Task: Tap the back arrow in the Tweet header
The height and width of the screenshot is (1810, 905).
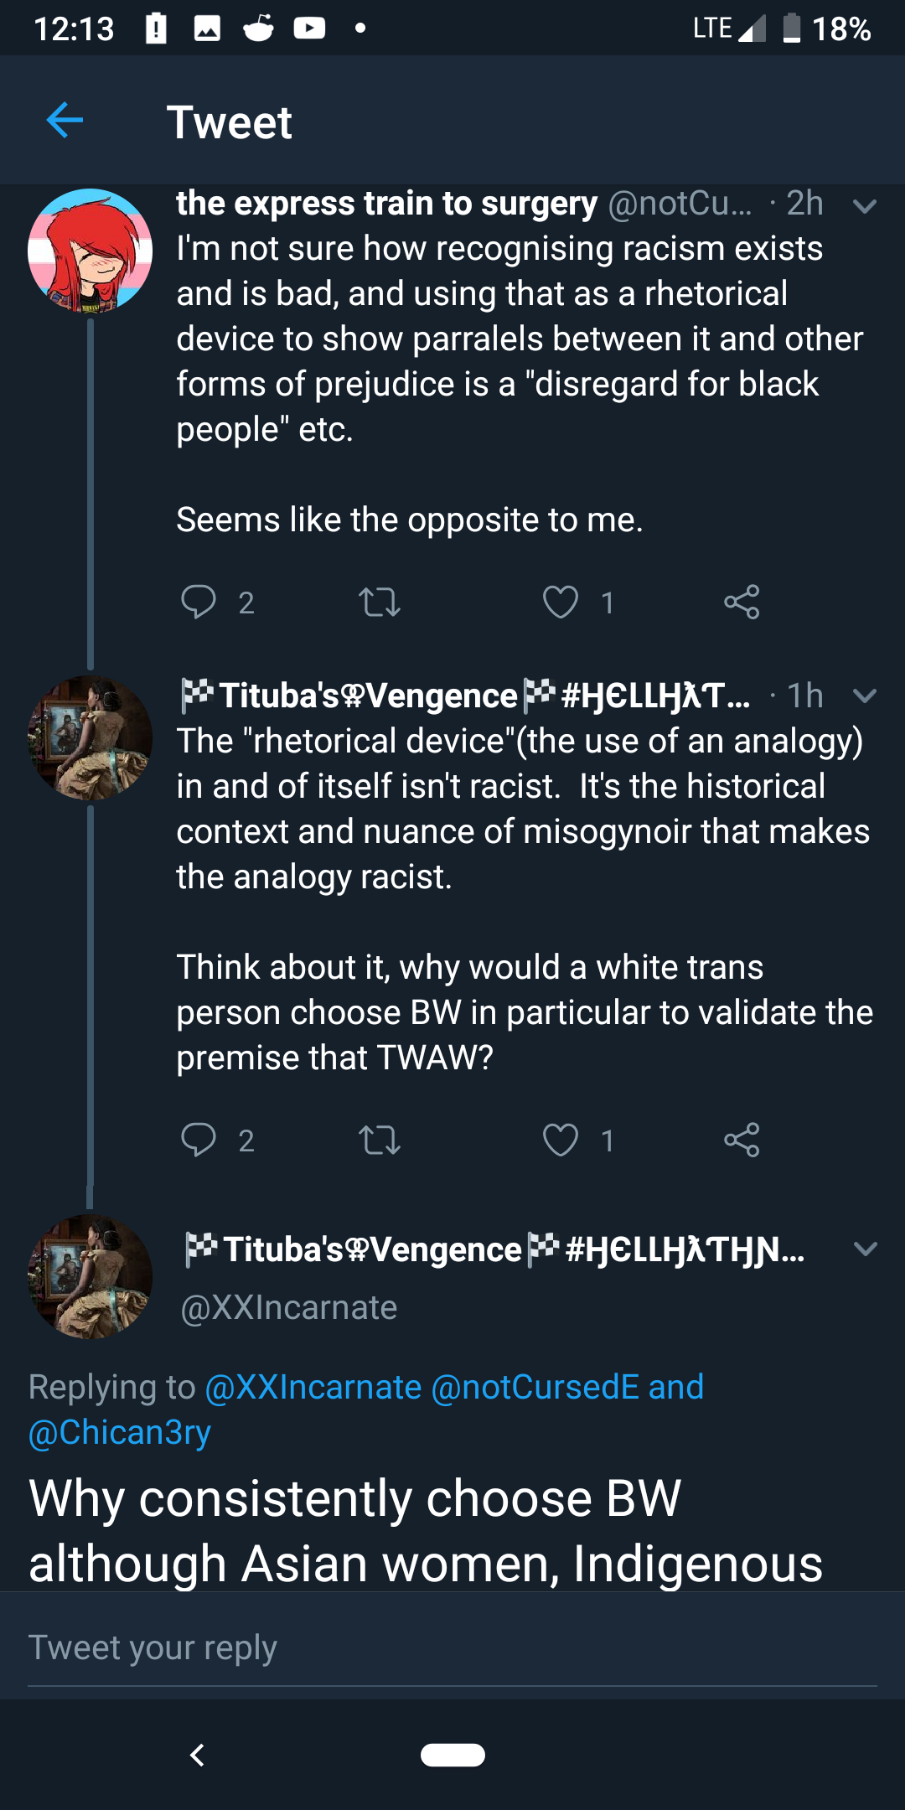Action: click(x=65, y=121)
